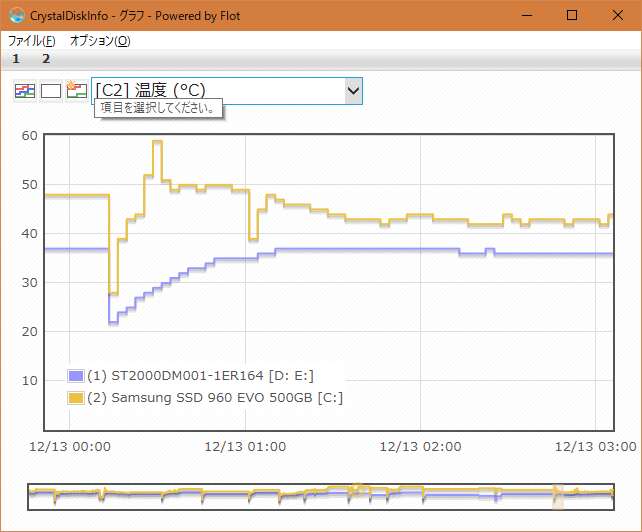Open the オプション(O) menu

[100, 41]
